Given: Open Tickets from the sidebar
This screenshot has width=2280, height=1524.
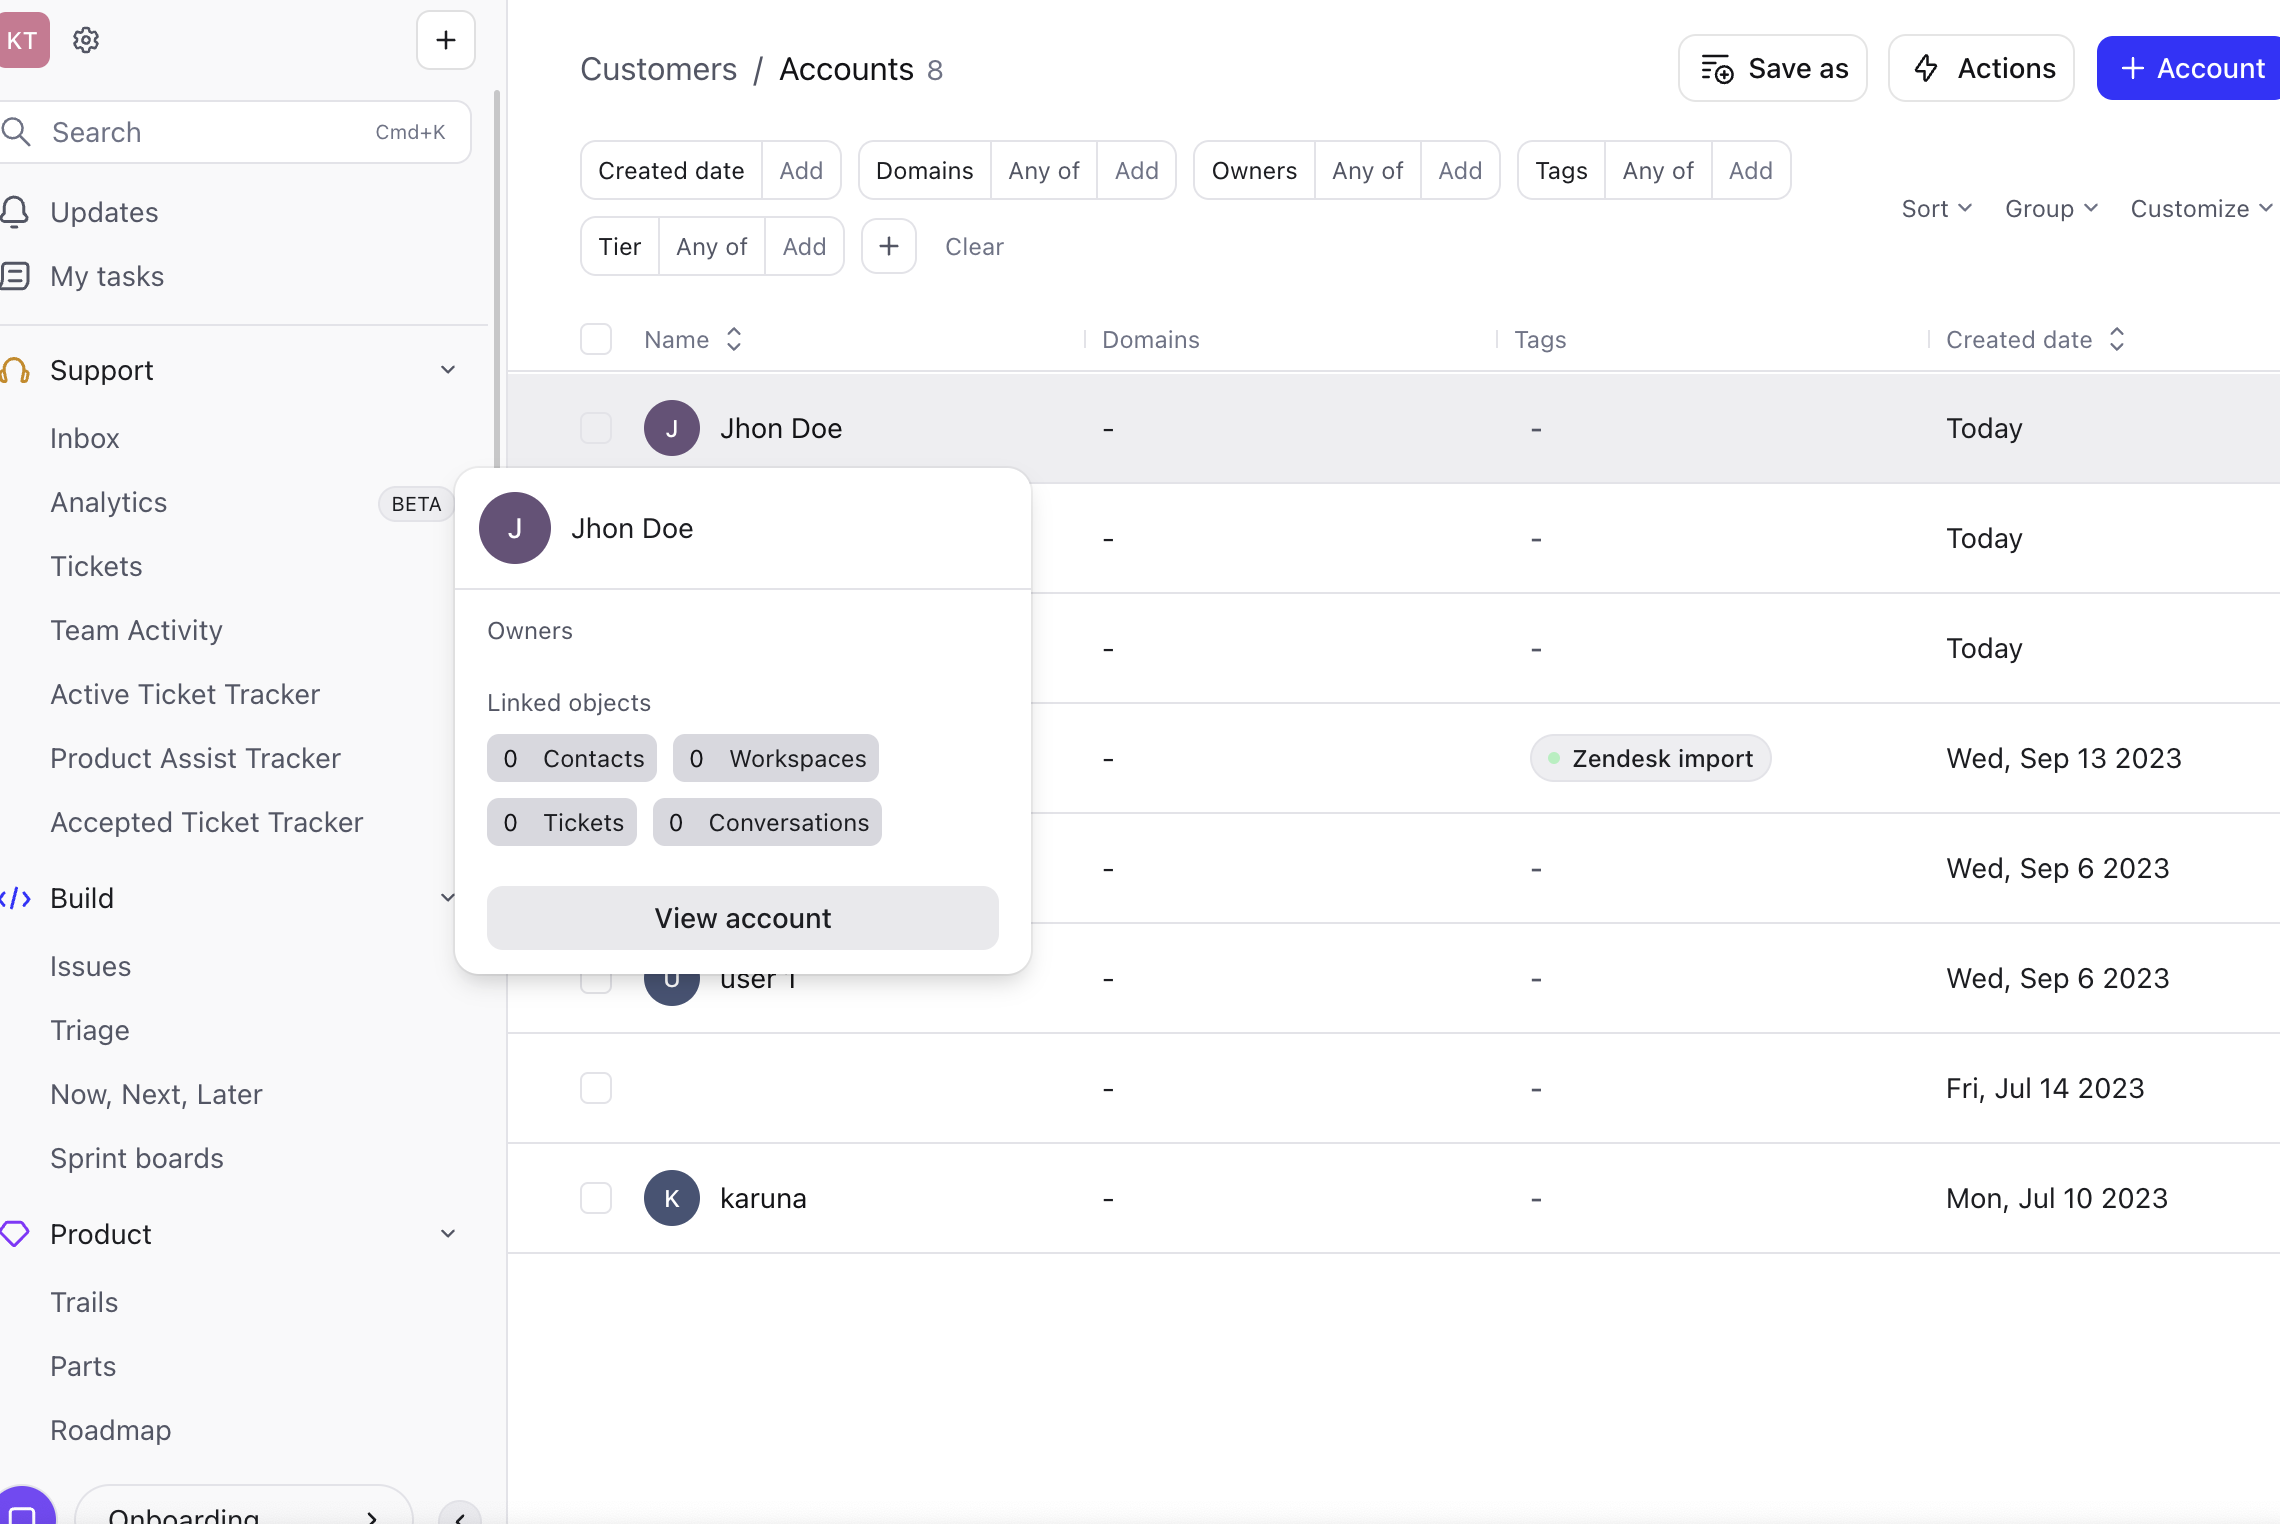Looking at the screenshot, I should tap(96, 565).
